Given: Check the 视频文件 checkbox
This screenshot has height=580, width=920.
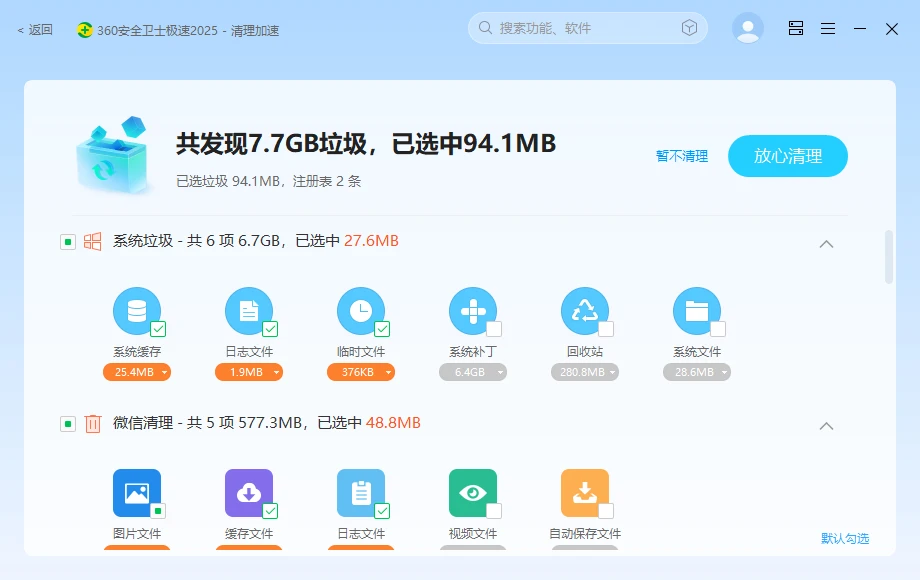Looking at the screenshot, I should click(494, 511).
